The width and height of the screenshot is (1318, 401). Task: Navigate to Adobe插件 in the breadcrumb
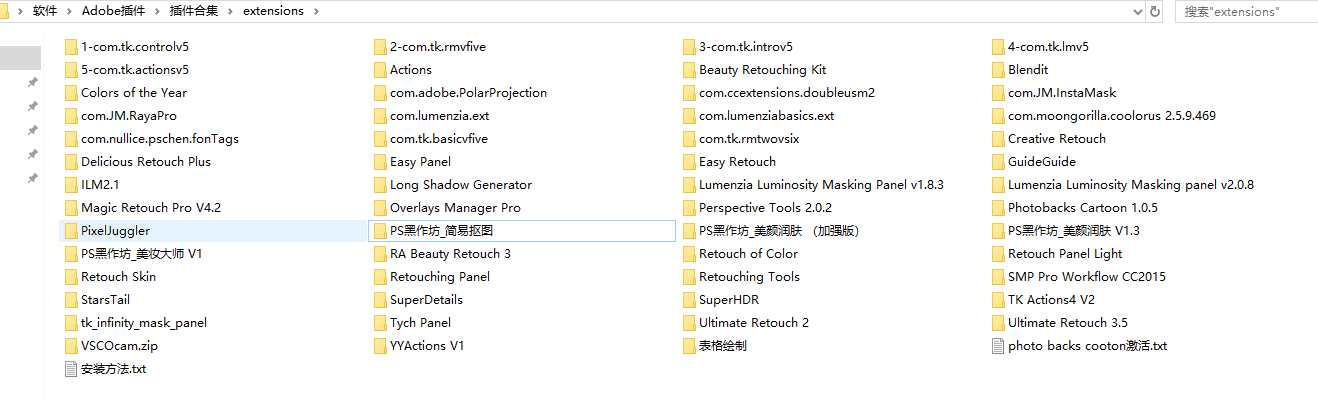click(x=114, y=11)
